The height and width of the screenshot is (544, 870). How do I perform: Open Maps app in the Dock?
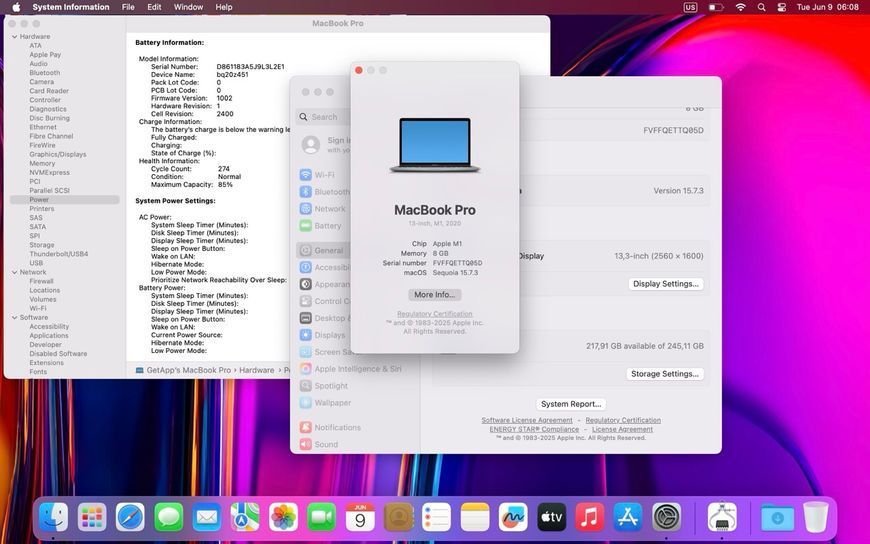tap(245, 517)
